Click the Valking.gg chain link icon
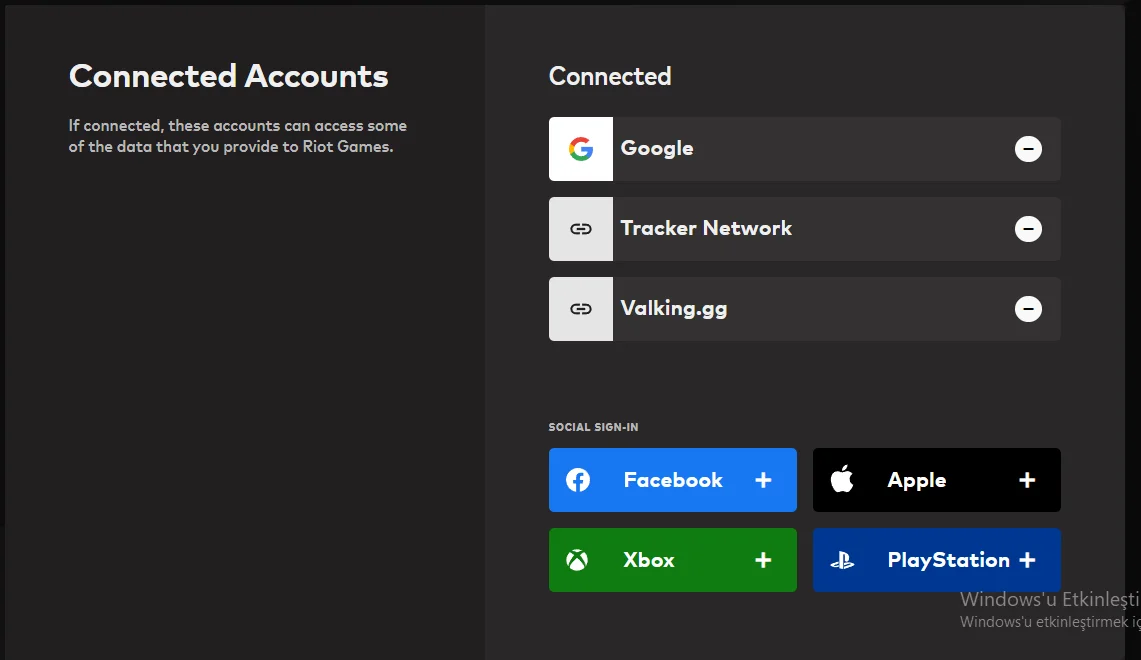Image resolution: width=1141 pixels, height=660 pixels. click(x=581, y=309)
